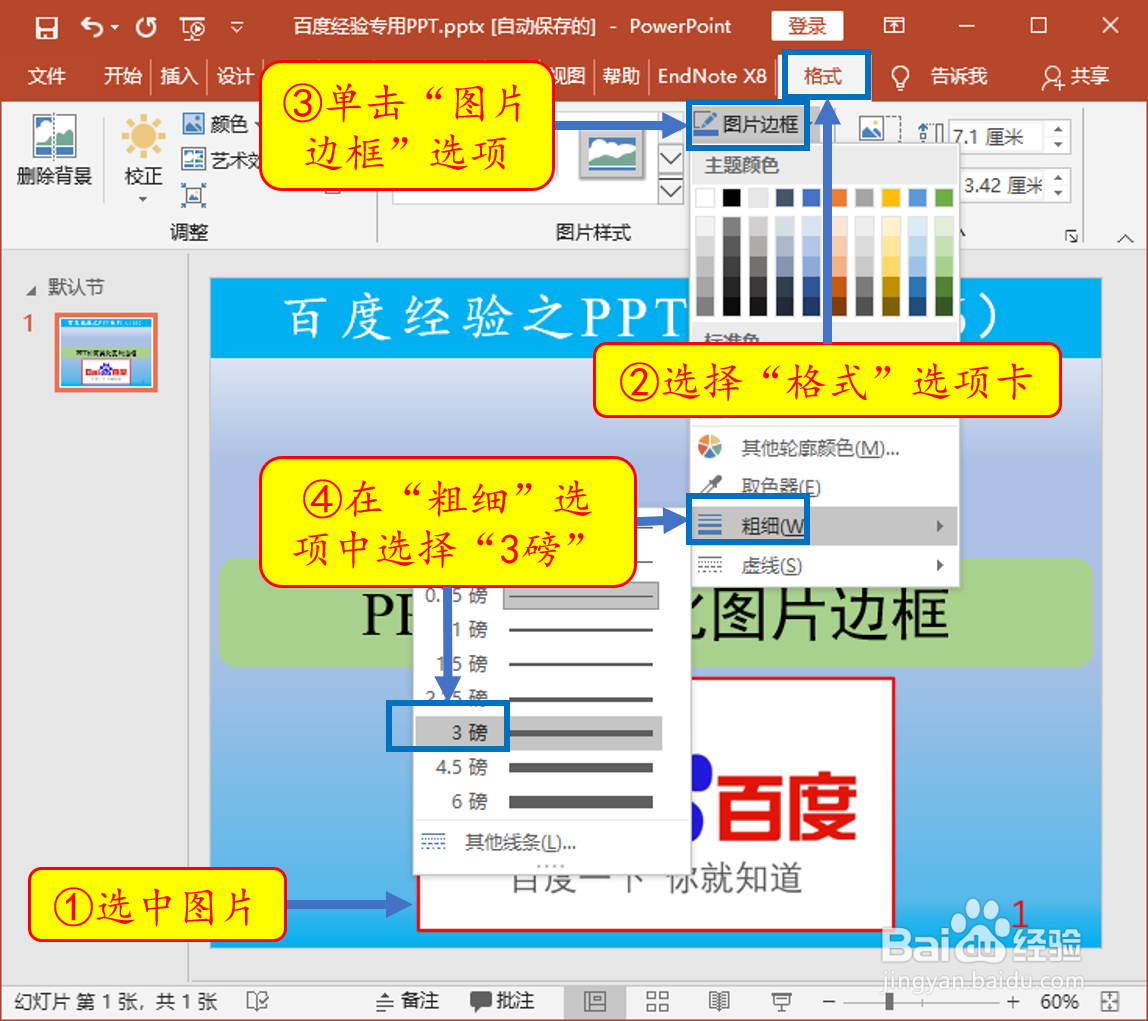Toggle the 批注 comments pane
Viewport: 1148px width, 1021px height.
click(502, 1001)
